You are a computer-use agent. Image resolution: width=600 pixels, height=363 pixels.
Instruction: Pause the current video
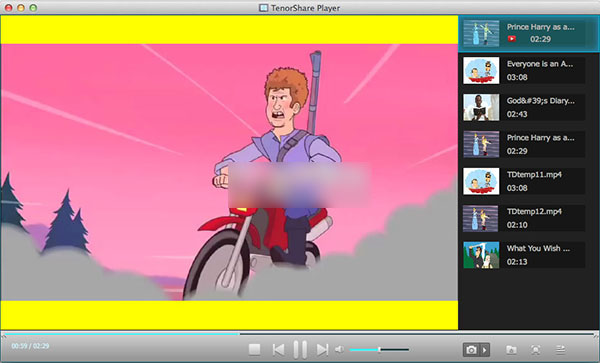click(x=300, y=350)
